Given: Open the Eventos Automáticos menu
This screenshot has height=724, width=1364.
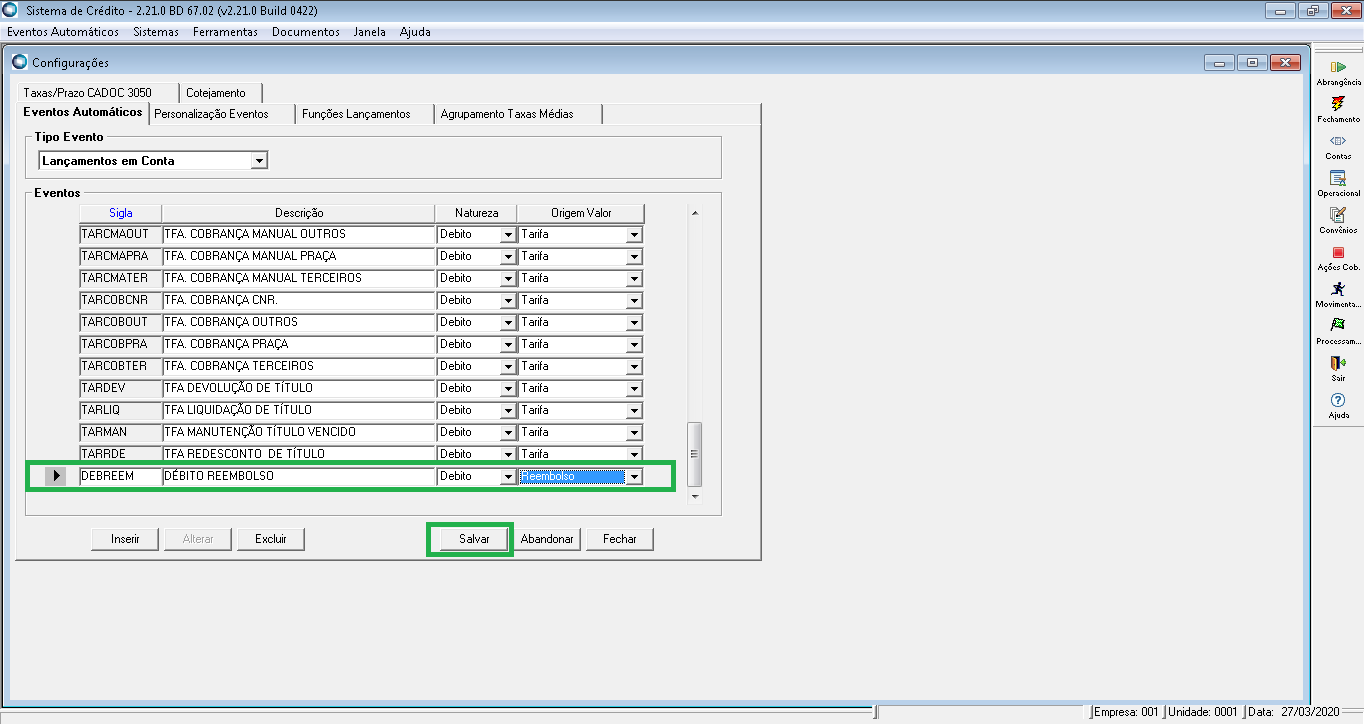Looking at the screenshot, I should tap(63, 32).
